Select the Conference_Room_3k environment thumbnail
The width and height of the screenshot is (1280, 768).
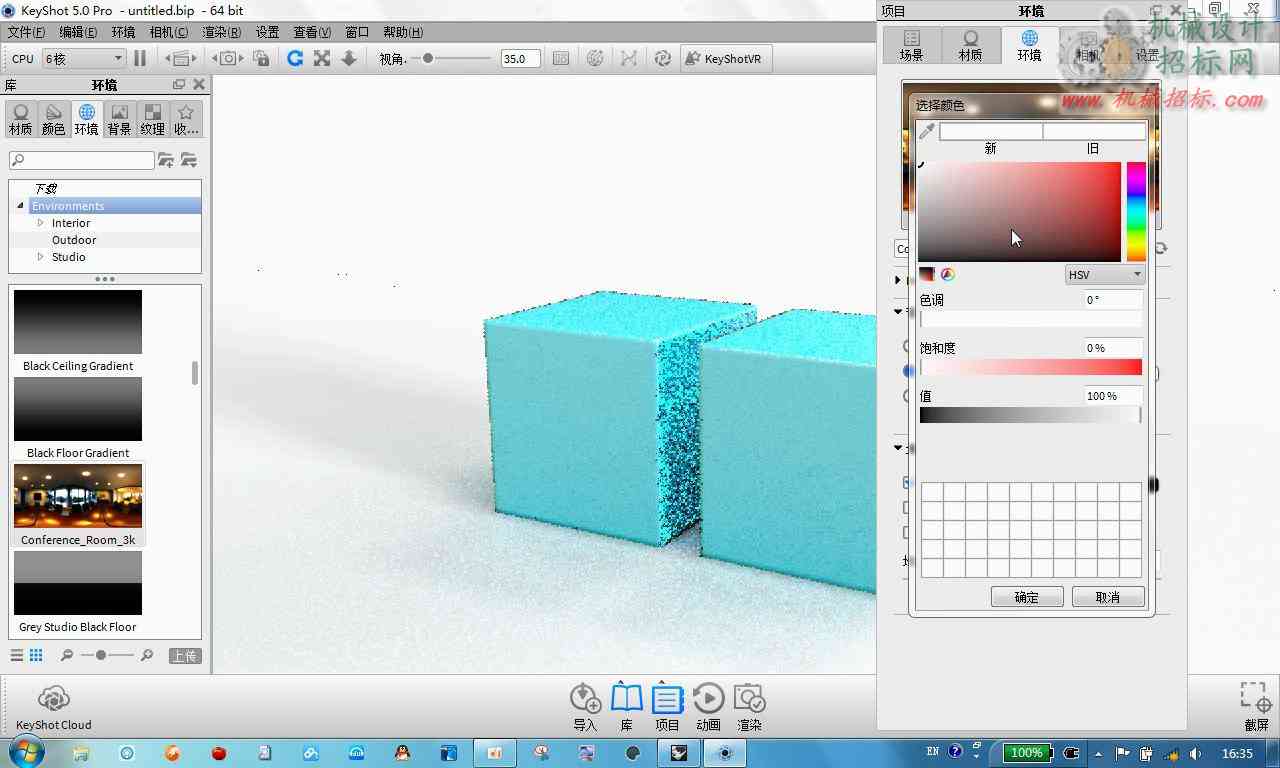click(x=78, y=504)
